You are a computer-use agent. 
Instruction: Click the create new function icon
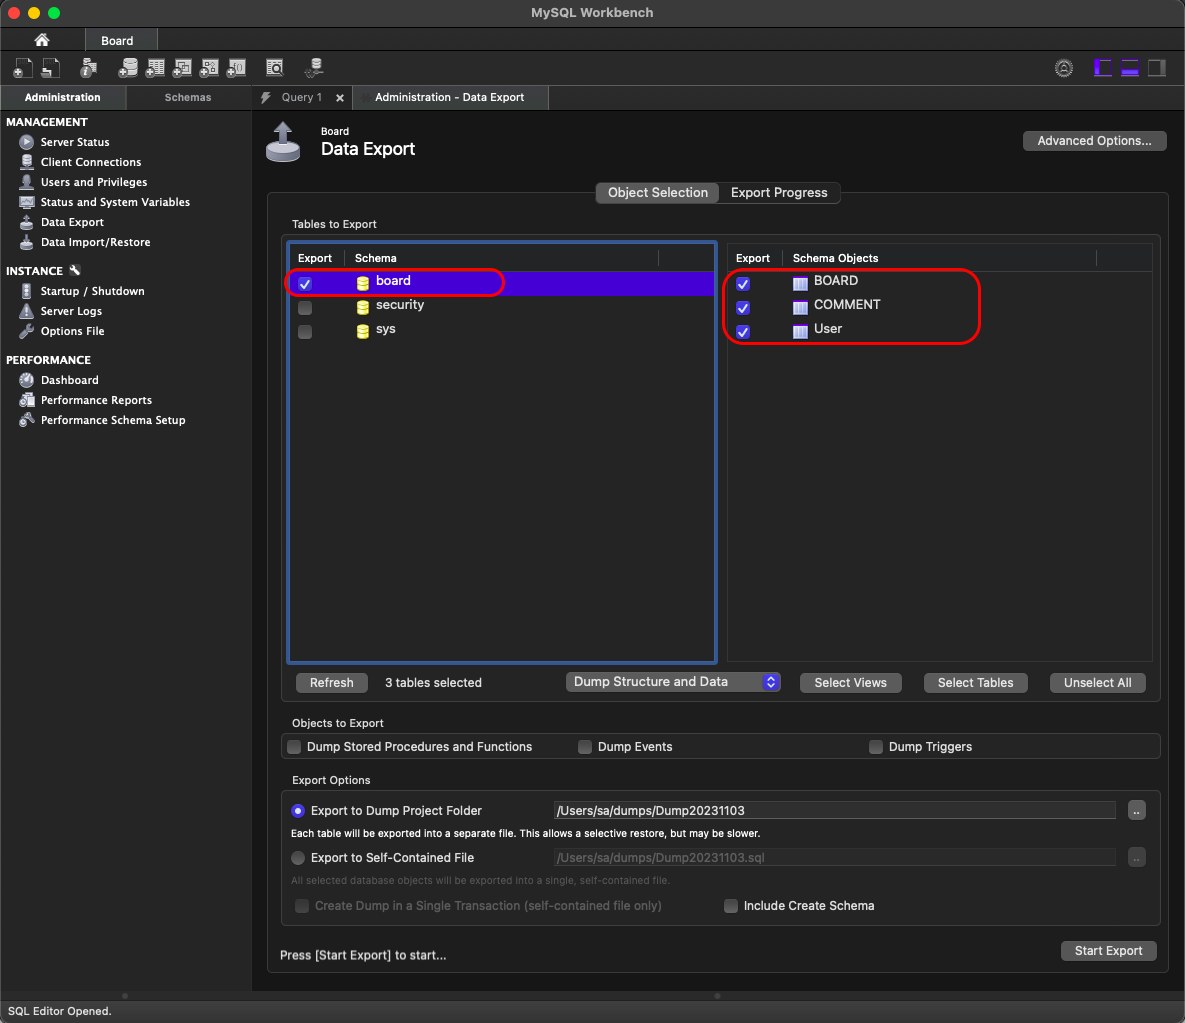point(237,68)
